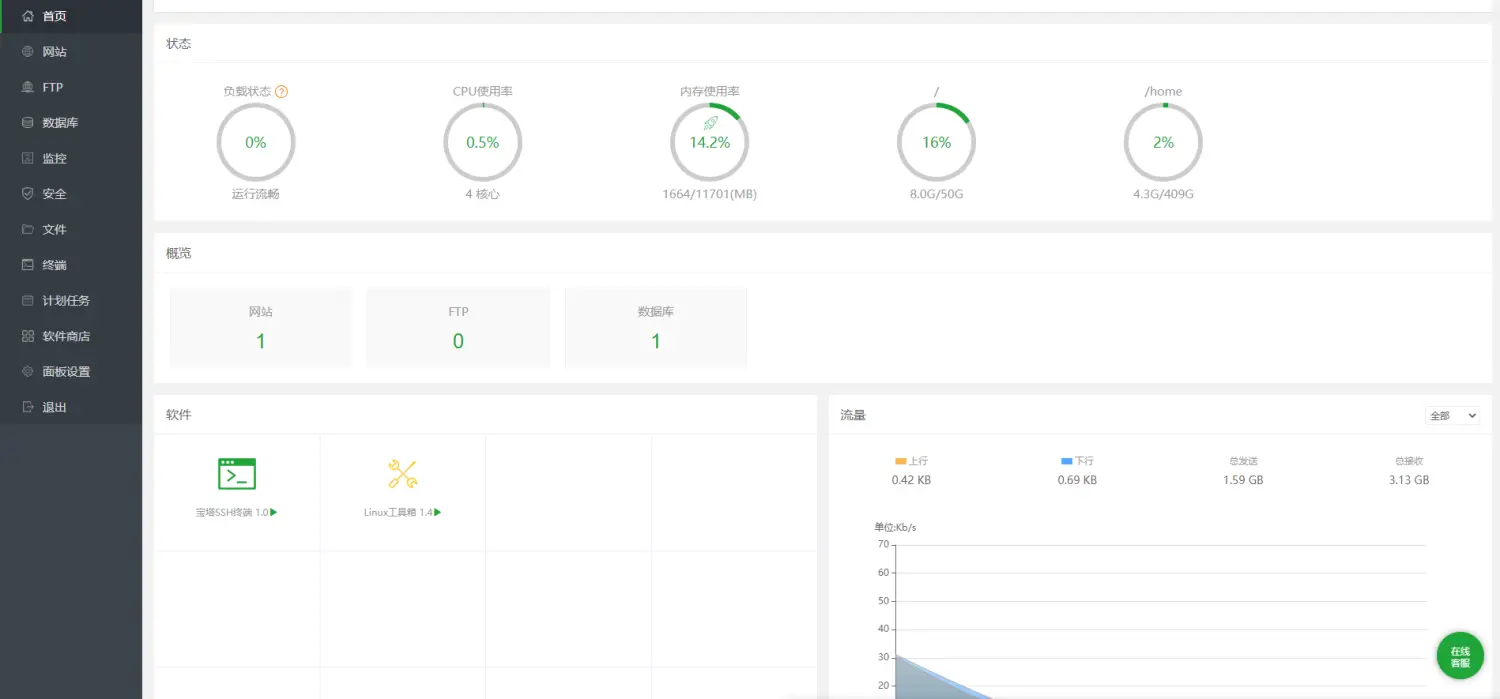Click the monitor icon beside 监控
Viewport: 1500px width, 699px height.
[x=28, y=158]
